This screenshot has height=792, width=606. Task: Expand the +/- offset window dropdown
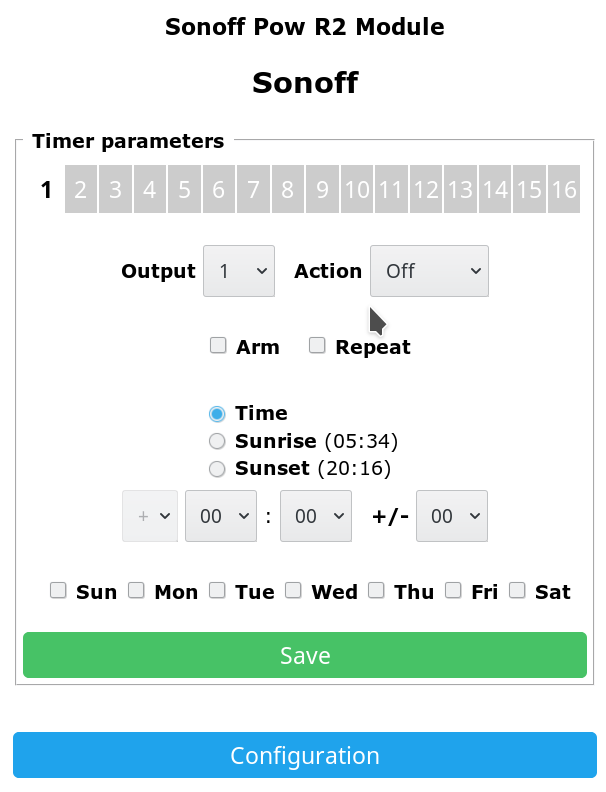(x=452, y=516)
